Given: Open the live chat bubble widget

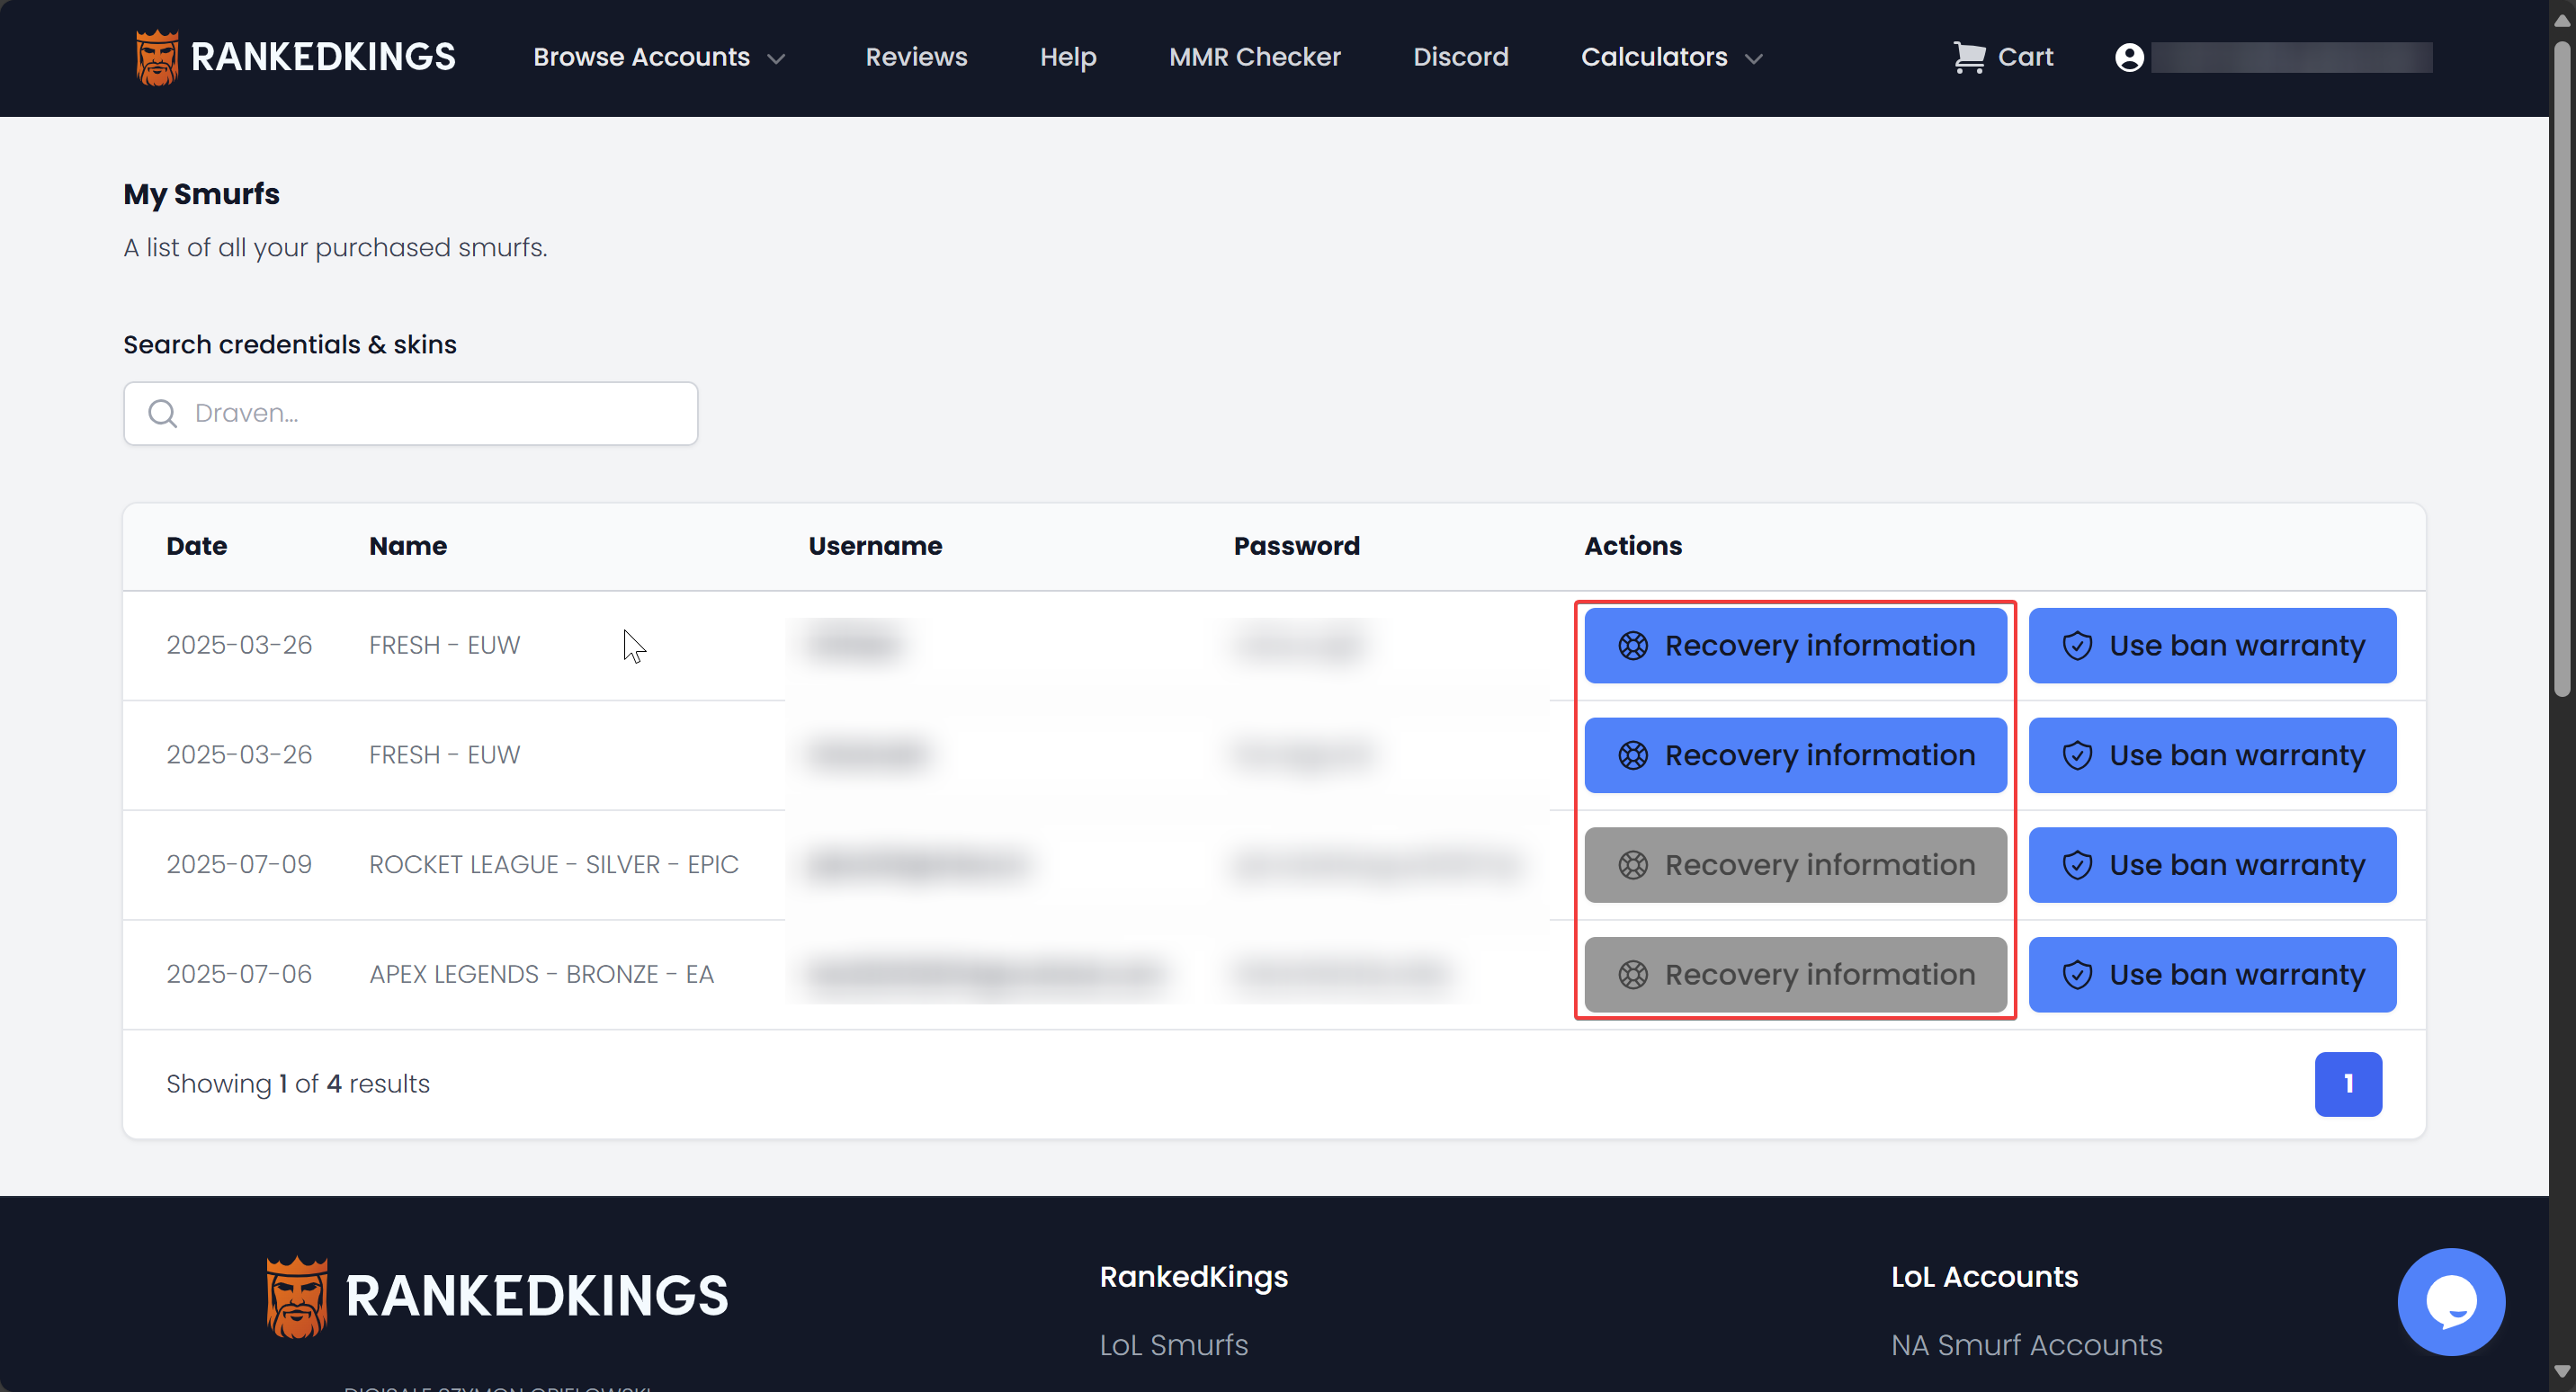Looking at the screenshot, I should click(2450, 1301).
